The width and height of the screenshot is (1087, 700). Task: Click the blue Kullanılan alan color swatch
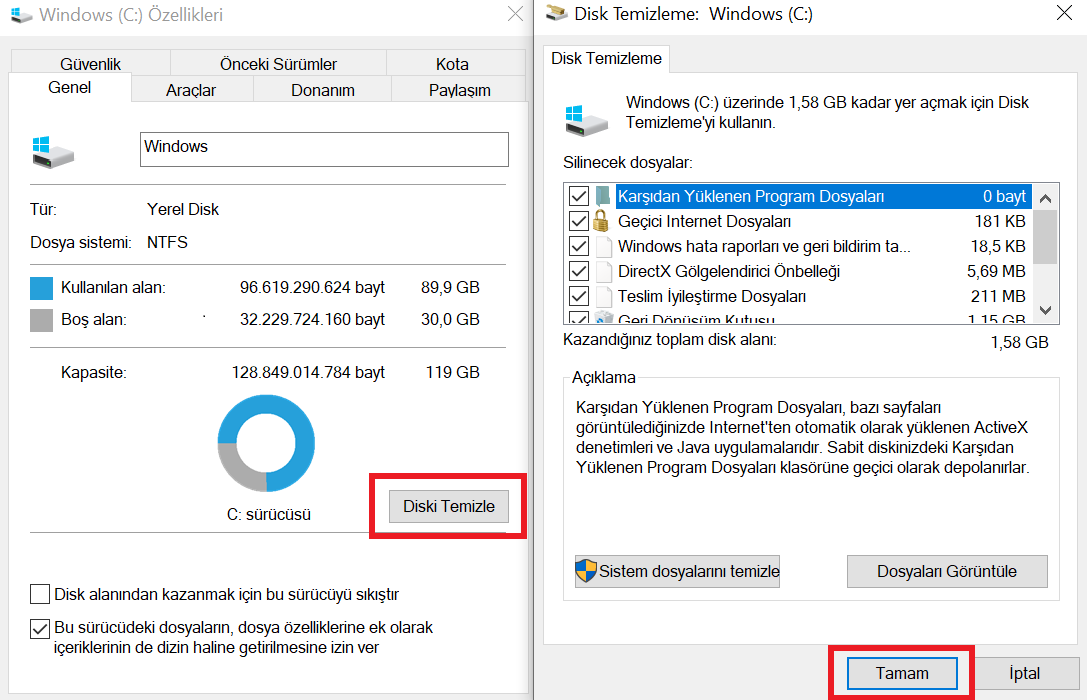click(x=39, y=287)
